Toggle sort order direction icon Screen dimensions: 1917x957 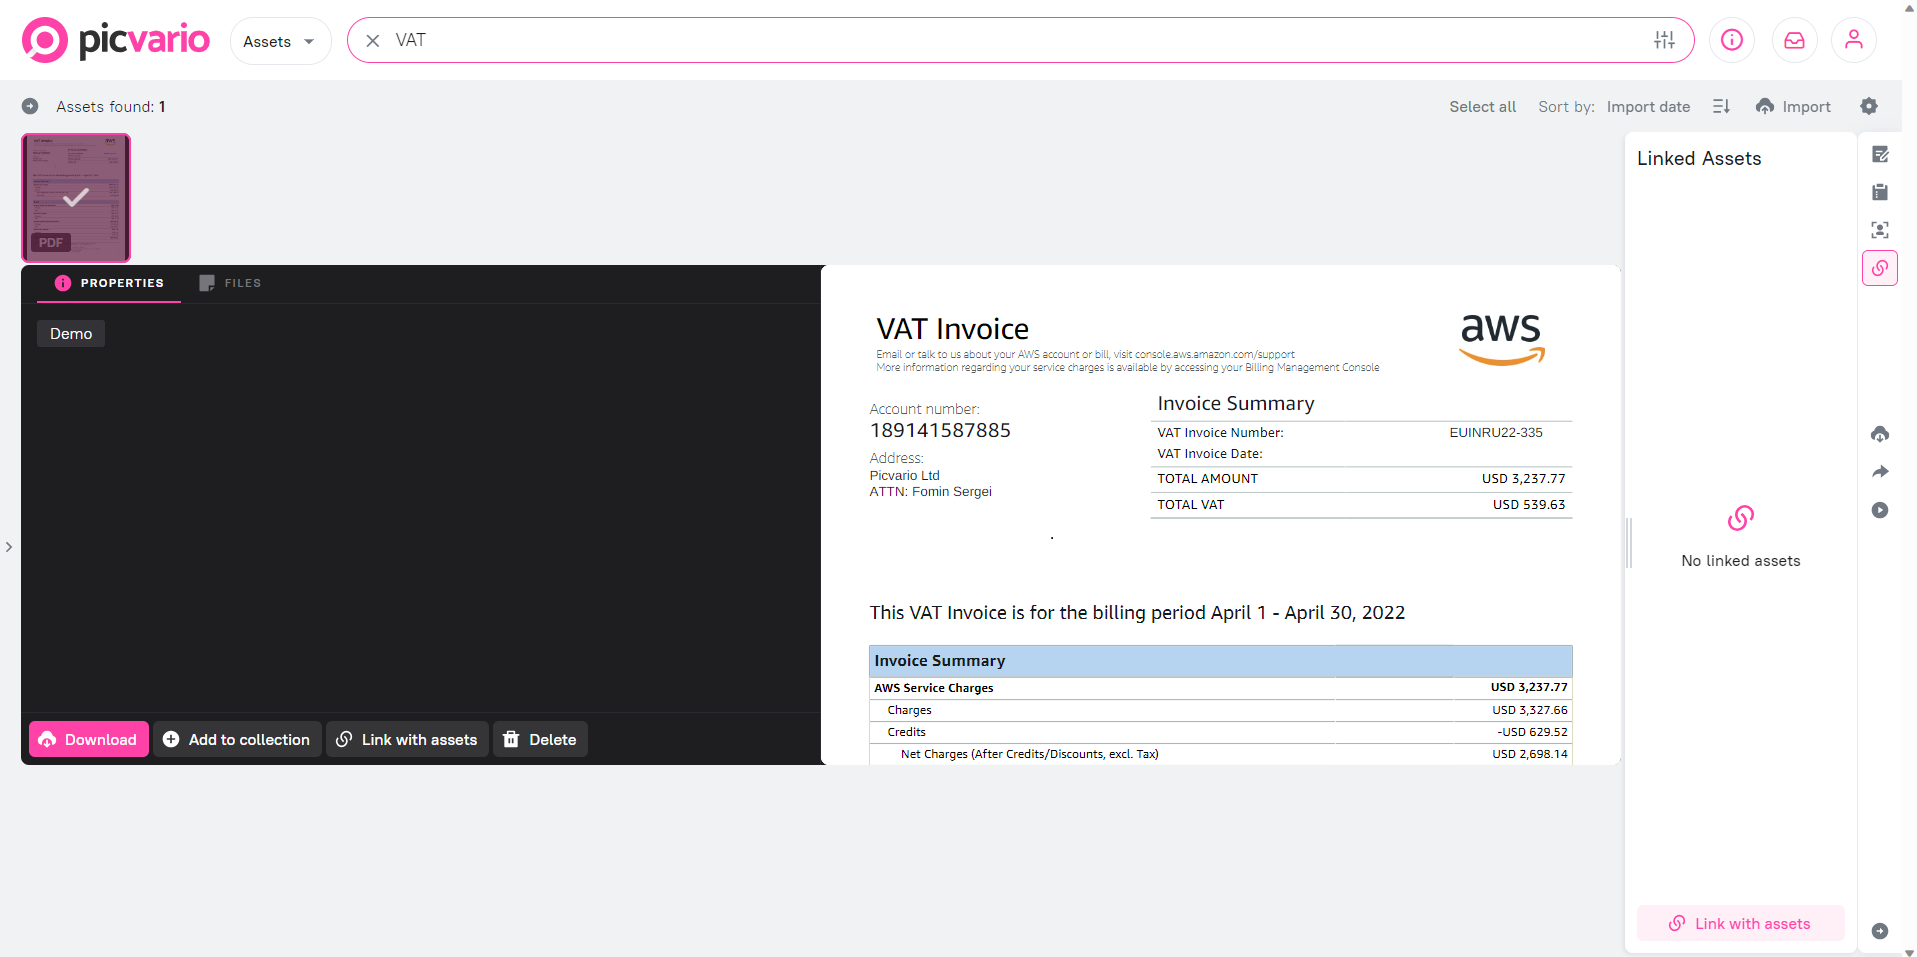(x=1721, y=106)
